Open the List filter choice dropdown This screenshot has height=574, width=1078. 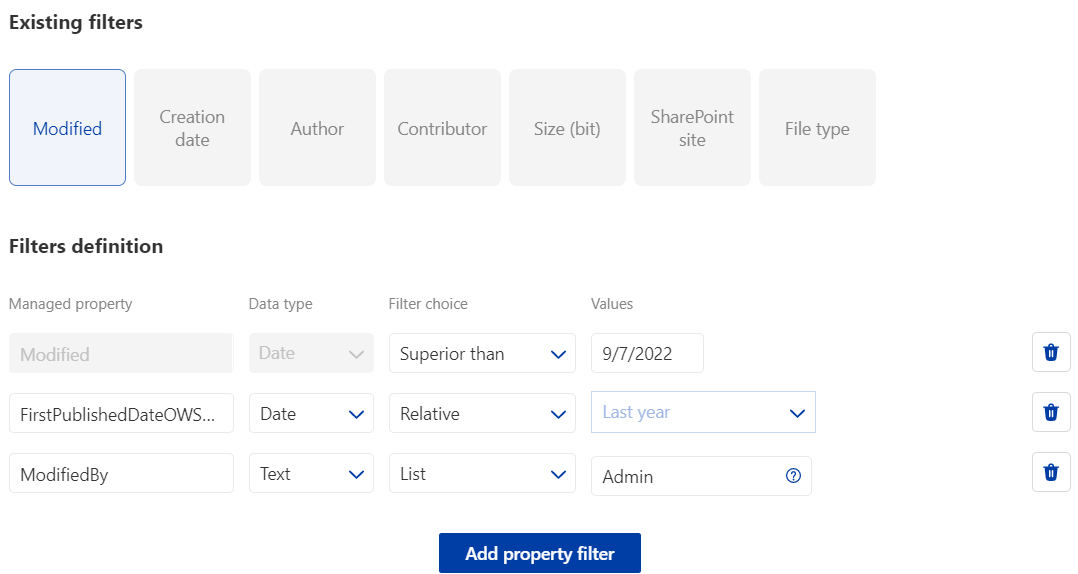[x=482, y=473]
